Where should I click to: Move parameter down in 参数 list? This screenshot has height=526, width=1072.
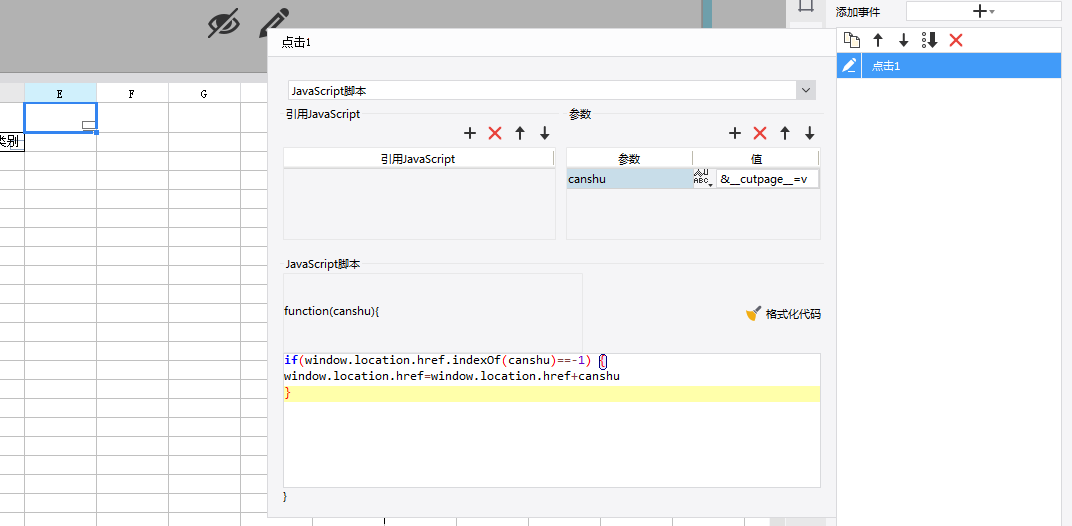coord(810,133)
